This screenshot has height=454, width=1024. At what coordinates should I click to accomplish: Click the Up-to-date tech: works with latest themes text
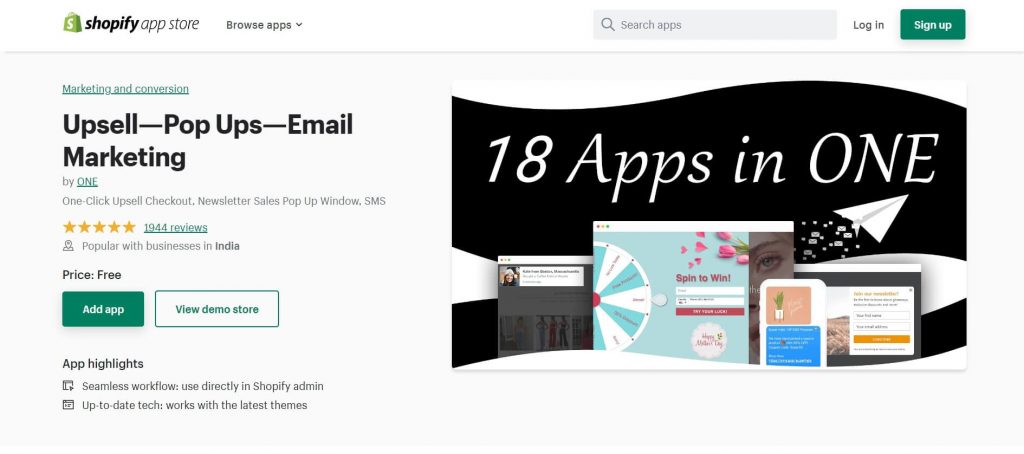[195, 405]
